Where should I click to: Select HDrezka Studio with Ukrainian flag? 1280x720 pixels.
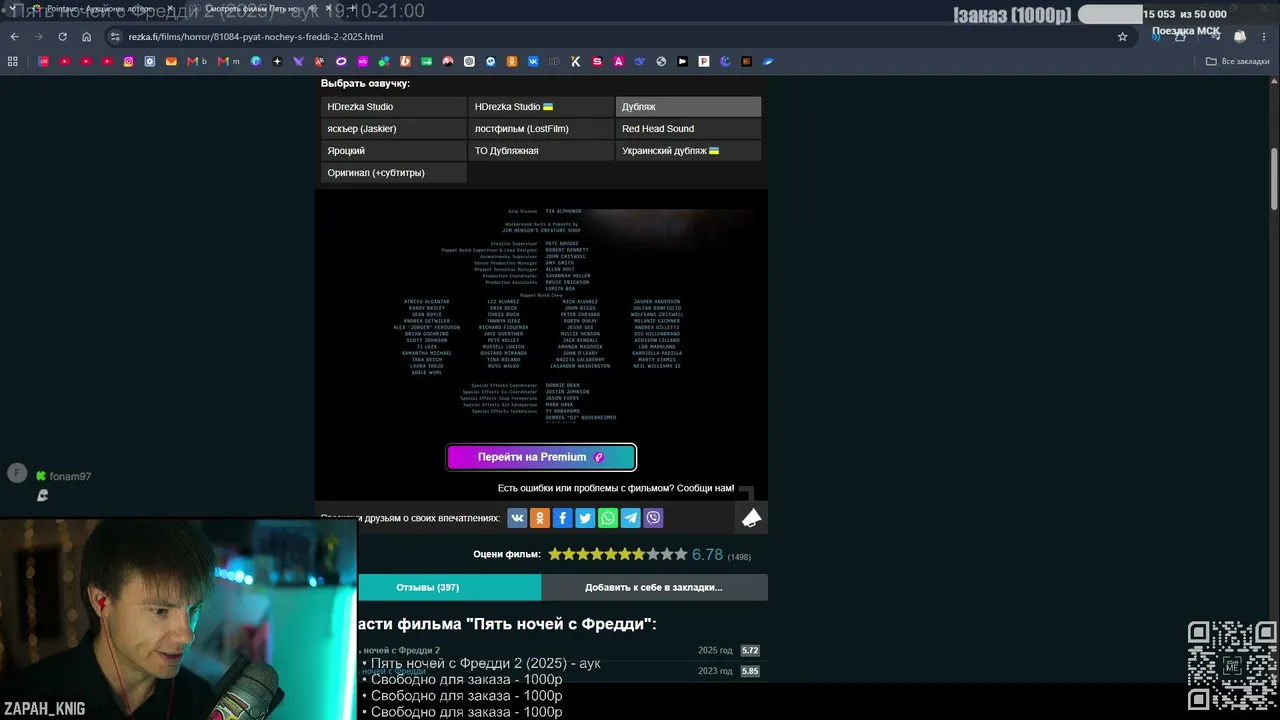541,107
